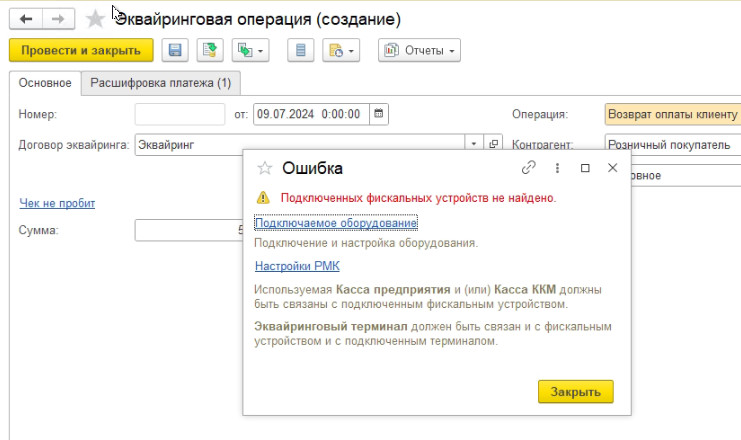Switch to the Расшифровка платежа (1) tab
Screen dimensions: 741x440
pyautogui.click(x=161, y=83)
